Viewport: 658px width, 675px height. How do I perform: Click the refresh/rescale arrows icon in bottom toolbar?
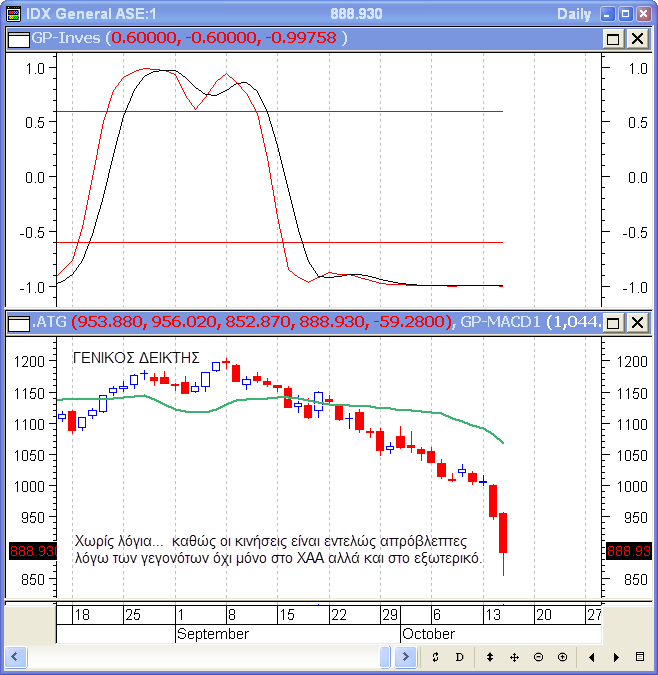(436, 657)
